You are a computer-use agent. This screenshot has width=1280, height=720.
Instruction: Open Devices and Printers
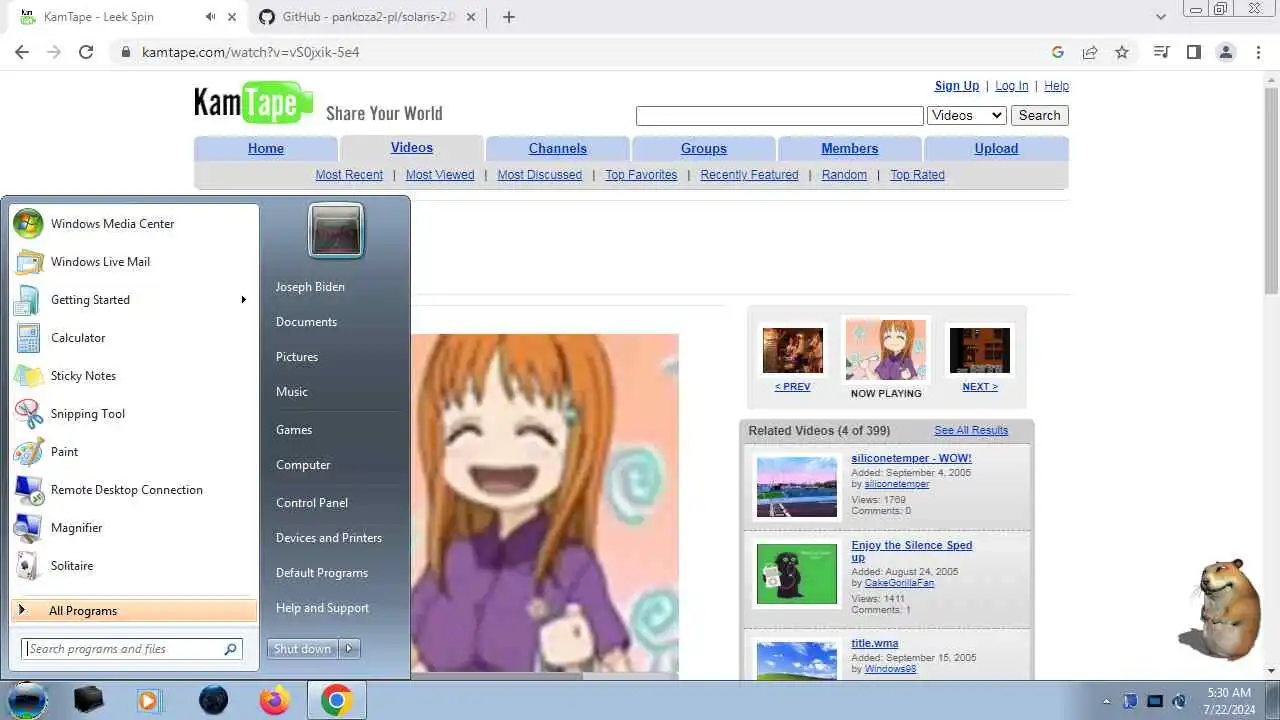[329, 538]
